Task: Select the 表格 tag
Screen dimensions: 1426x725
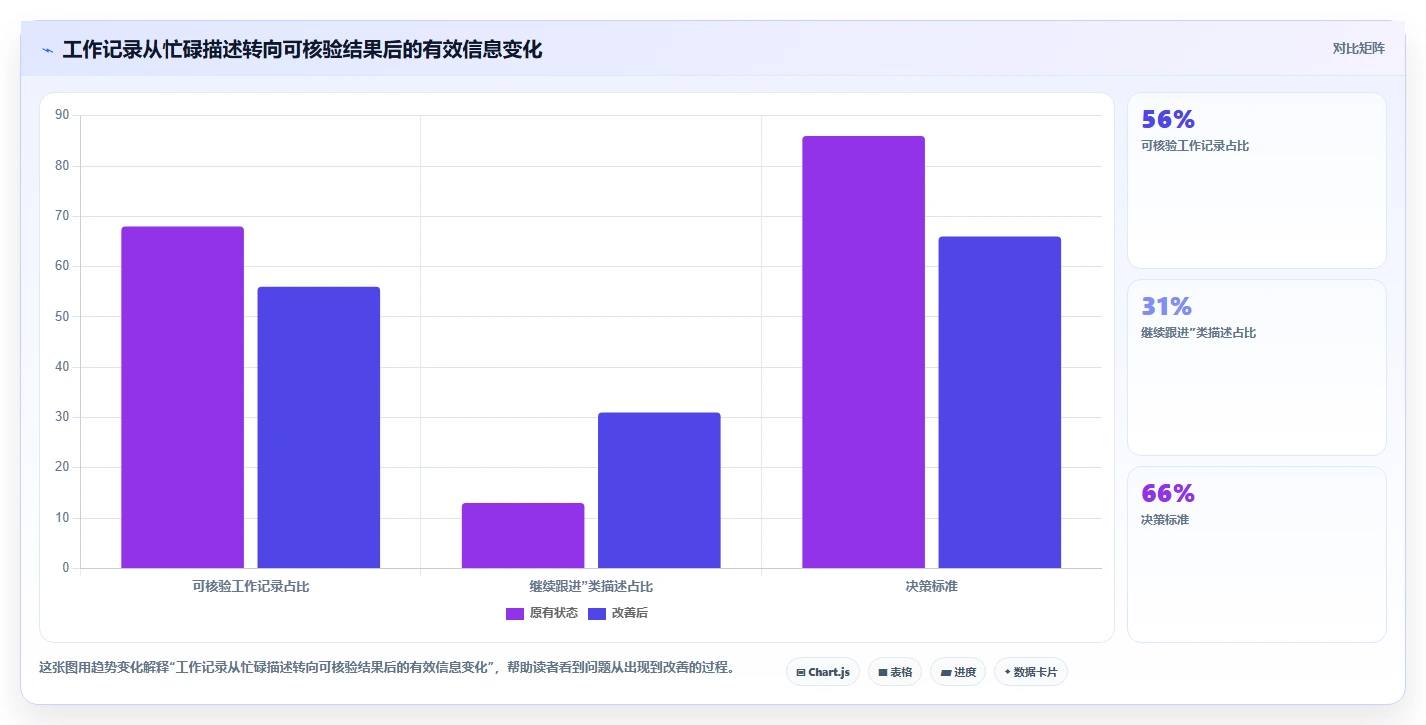Action: click(x=895, y=672)
